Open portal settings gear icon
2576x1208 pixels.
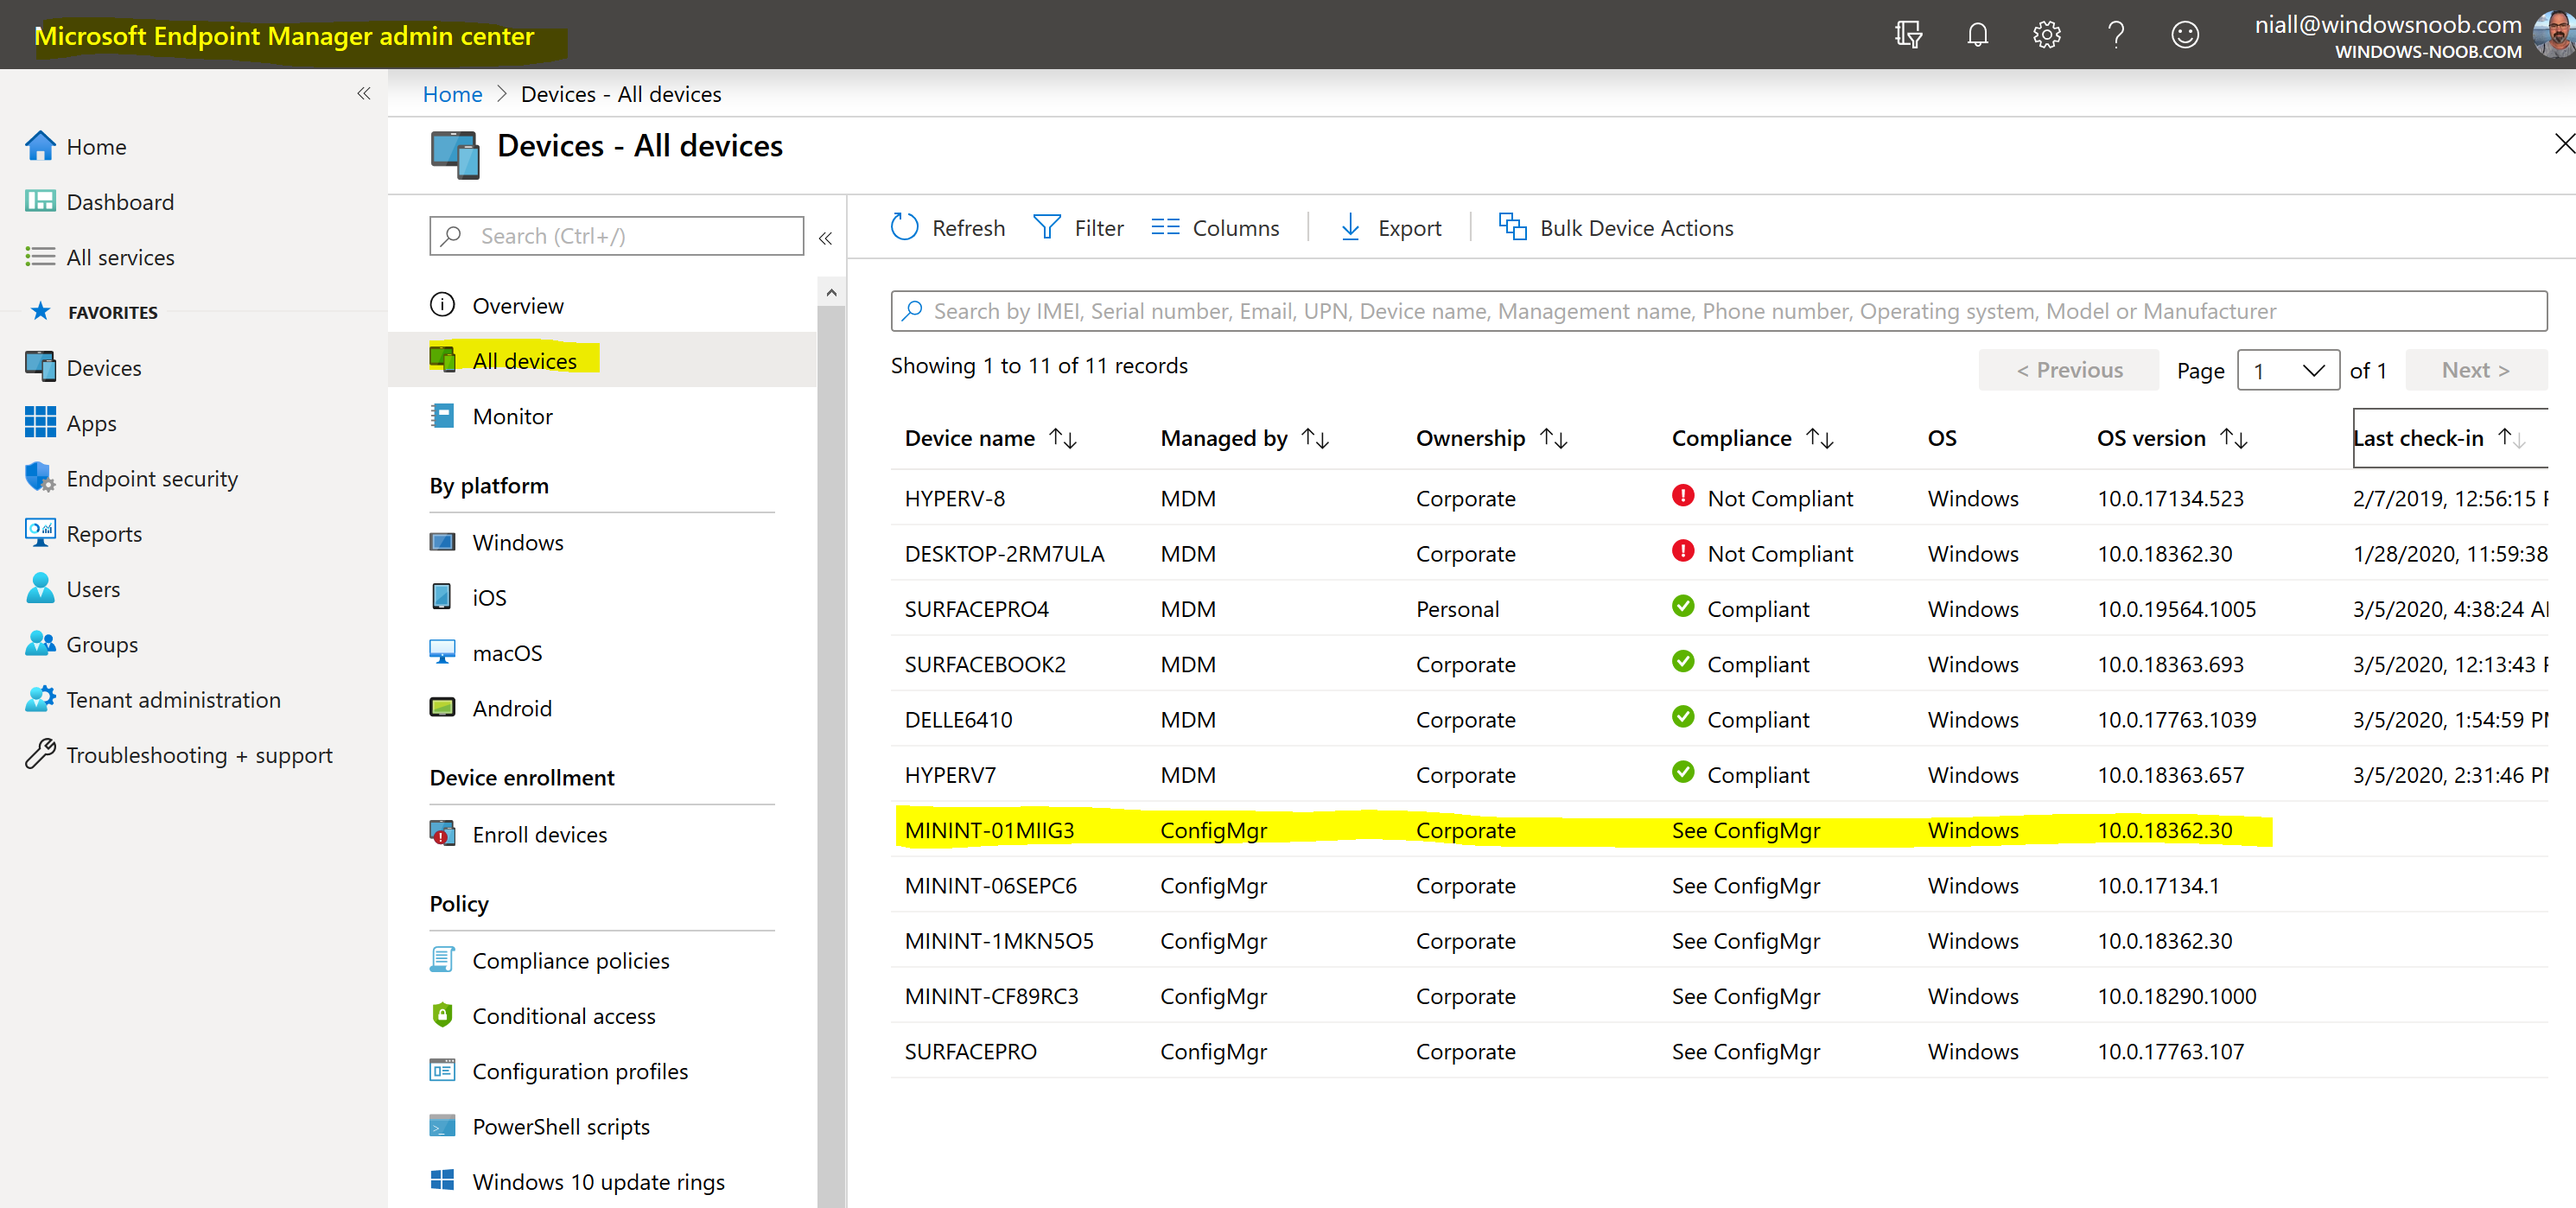pyautogui.click(x=2046, y=35)
